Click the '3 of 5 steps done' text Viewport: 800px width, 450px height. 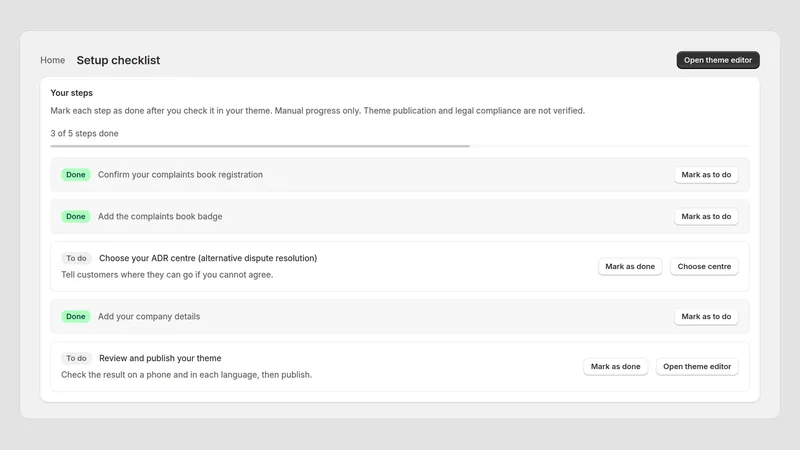tap(84, 133)
